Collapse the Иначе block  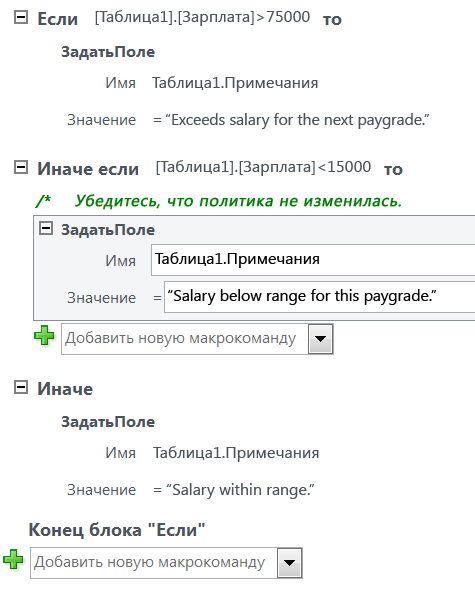[21, 387]
